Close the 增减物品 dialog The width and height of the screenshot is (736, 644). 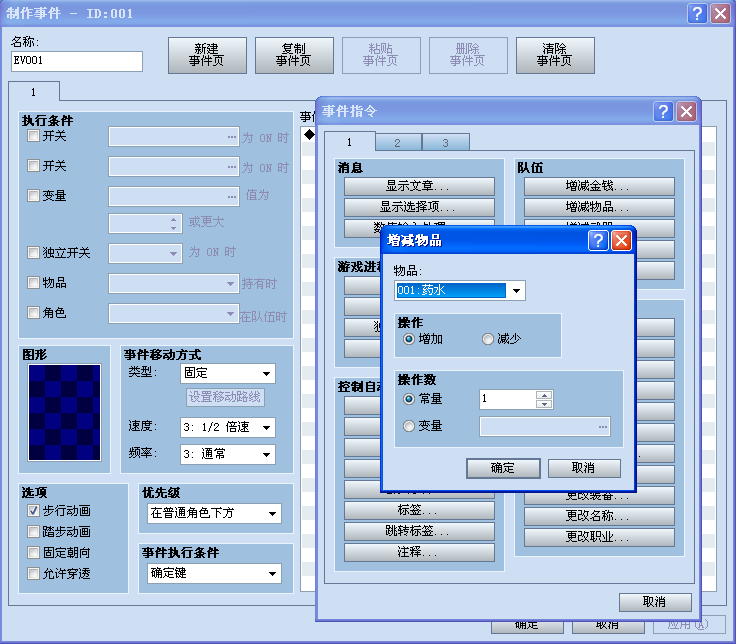coord(621,241)
